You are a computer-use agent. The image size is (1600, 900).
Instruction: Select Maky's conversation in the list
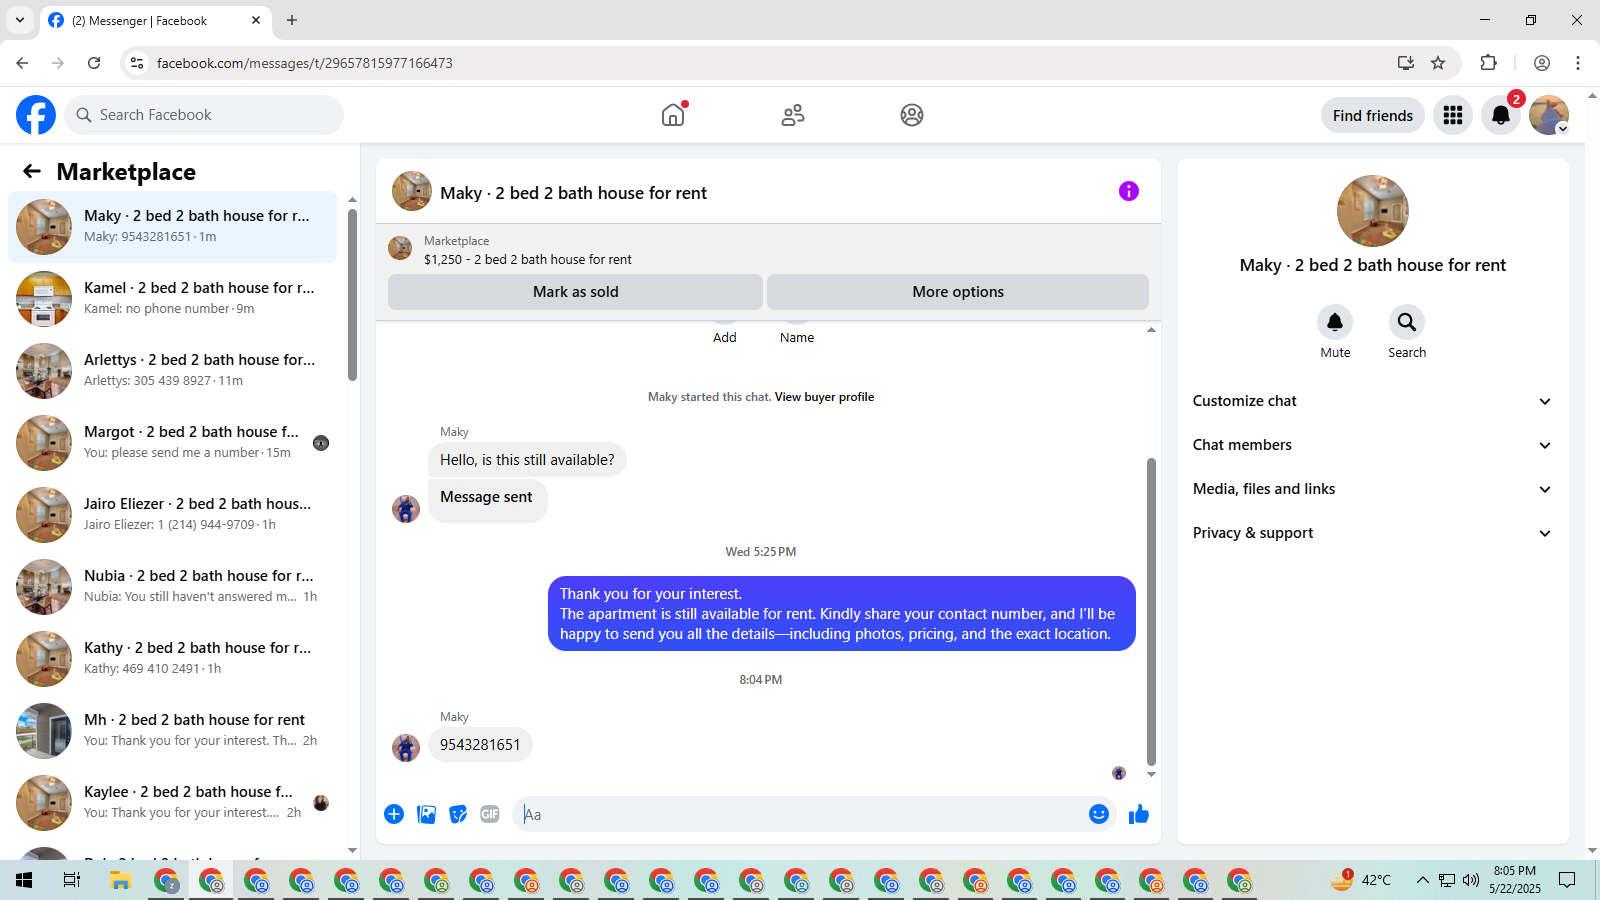coord(172,227)
